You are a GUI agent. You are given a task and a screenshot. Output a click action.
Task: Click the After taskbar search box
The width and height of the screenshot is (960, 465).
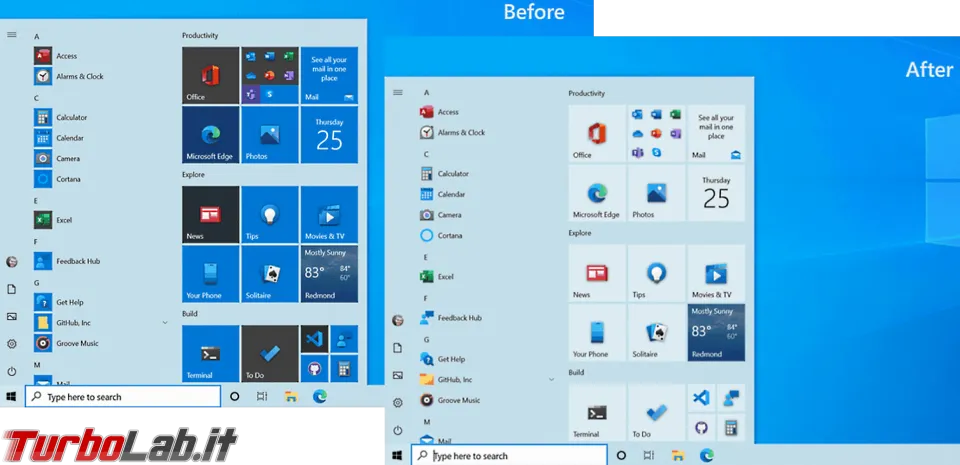(x=509, y=455)
